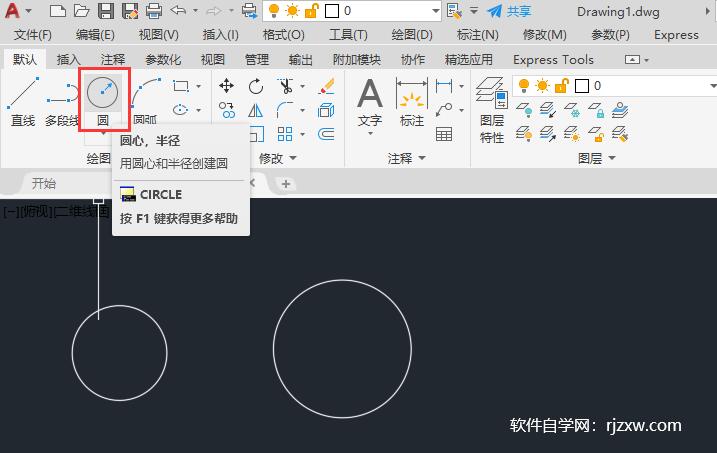Click the Save icon in quick access toolbar
The image size is (717, 453).
pyautogui.click(x=106, y=11)
